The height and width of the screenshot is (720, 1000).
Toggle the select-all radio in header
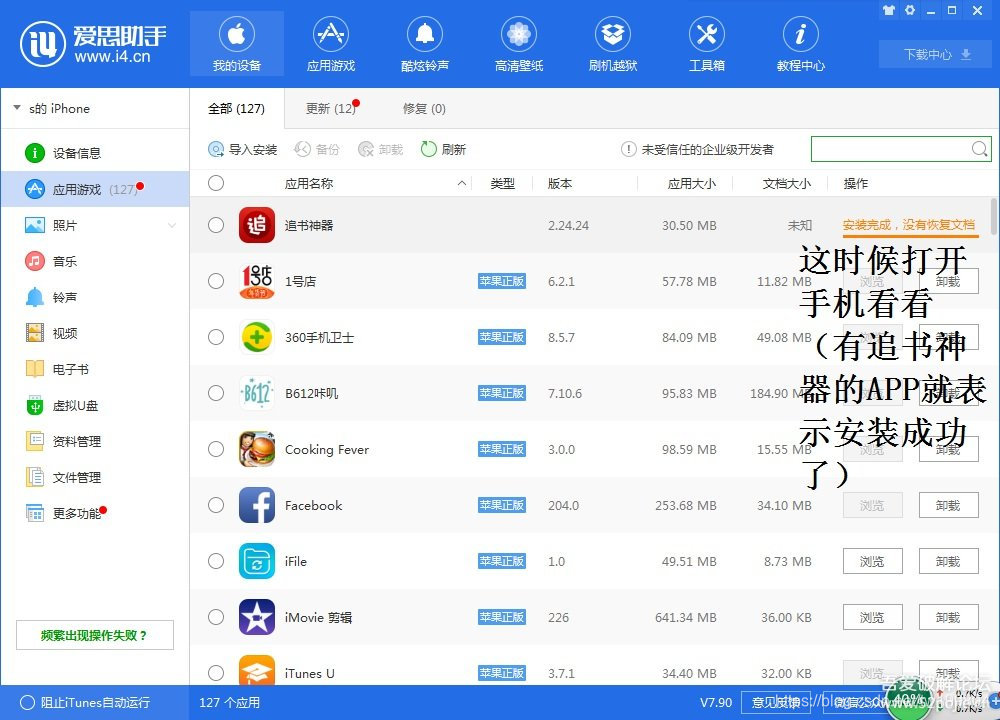point(216,183)
